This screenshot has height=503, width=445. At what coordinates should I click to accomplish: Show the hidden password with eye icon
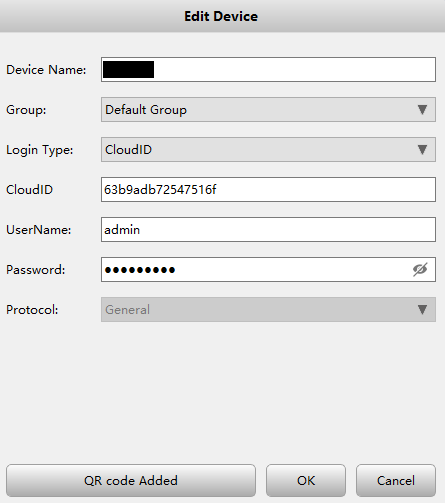click(x=420, y=269)
